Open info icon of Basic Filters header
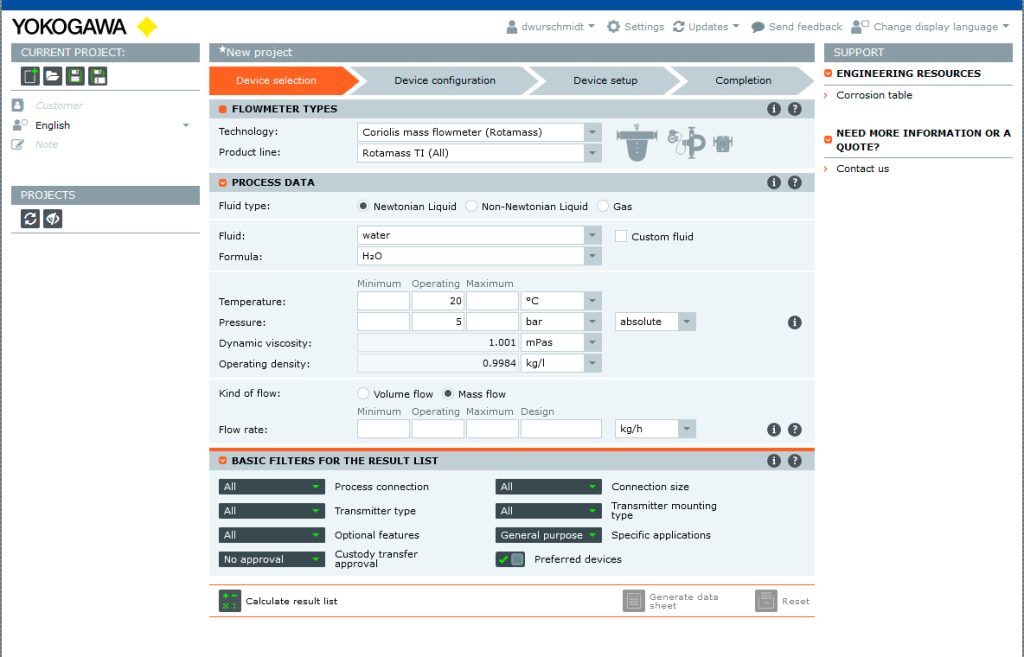1024x657 pixels. (x=774, y=460)
